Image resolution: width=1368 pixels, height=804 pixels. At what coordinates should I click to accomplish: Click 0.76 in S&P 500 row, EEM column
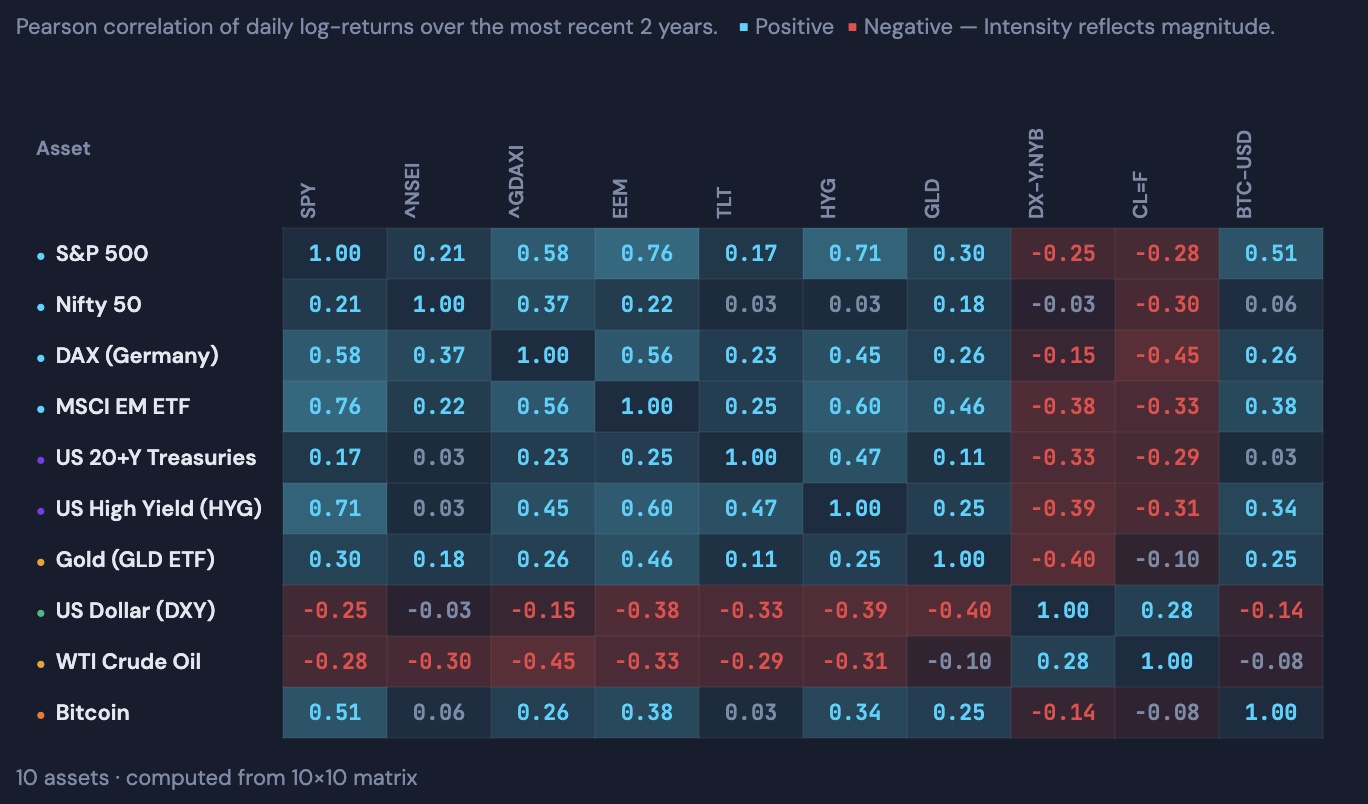click(x=647, y=254)
